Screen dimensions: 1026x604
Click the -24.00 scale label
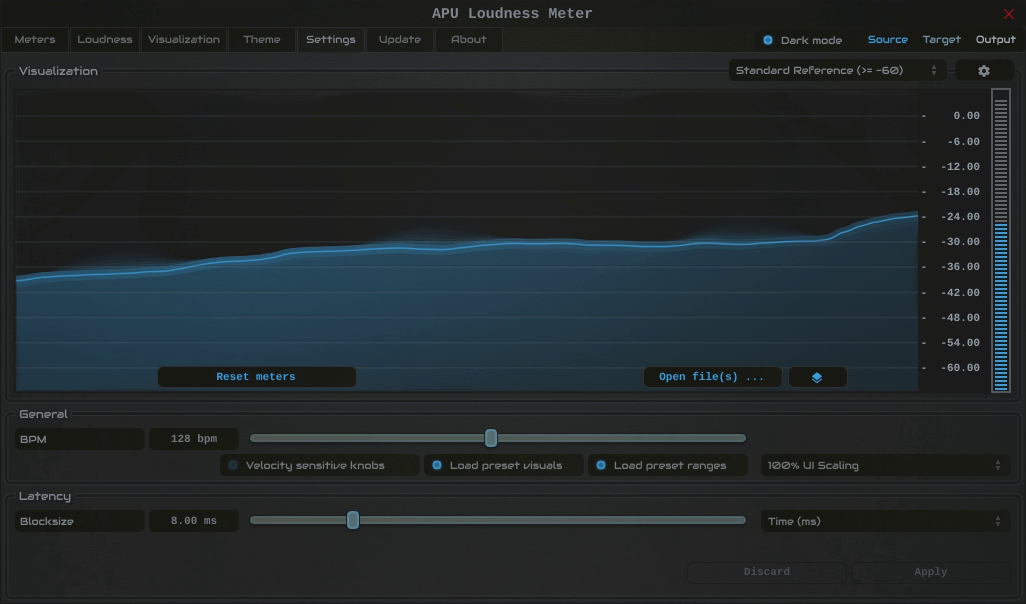coord(960,217)
